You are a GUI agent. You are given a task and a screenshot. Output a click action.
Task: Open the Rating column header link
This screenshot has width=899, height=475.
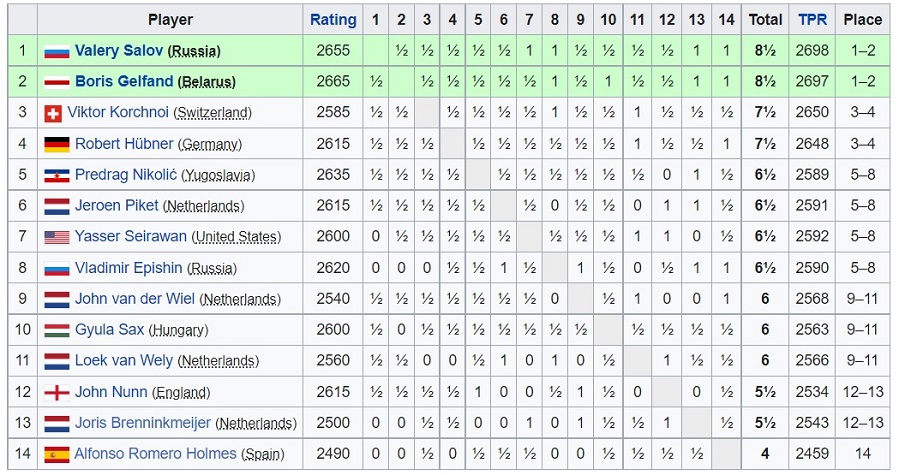333,20
